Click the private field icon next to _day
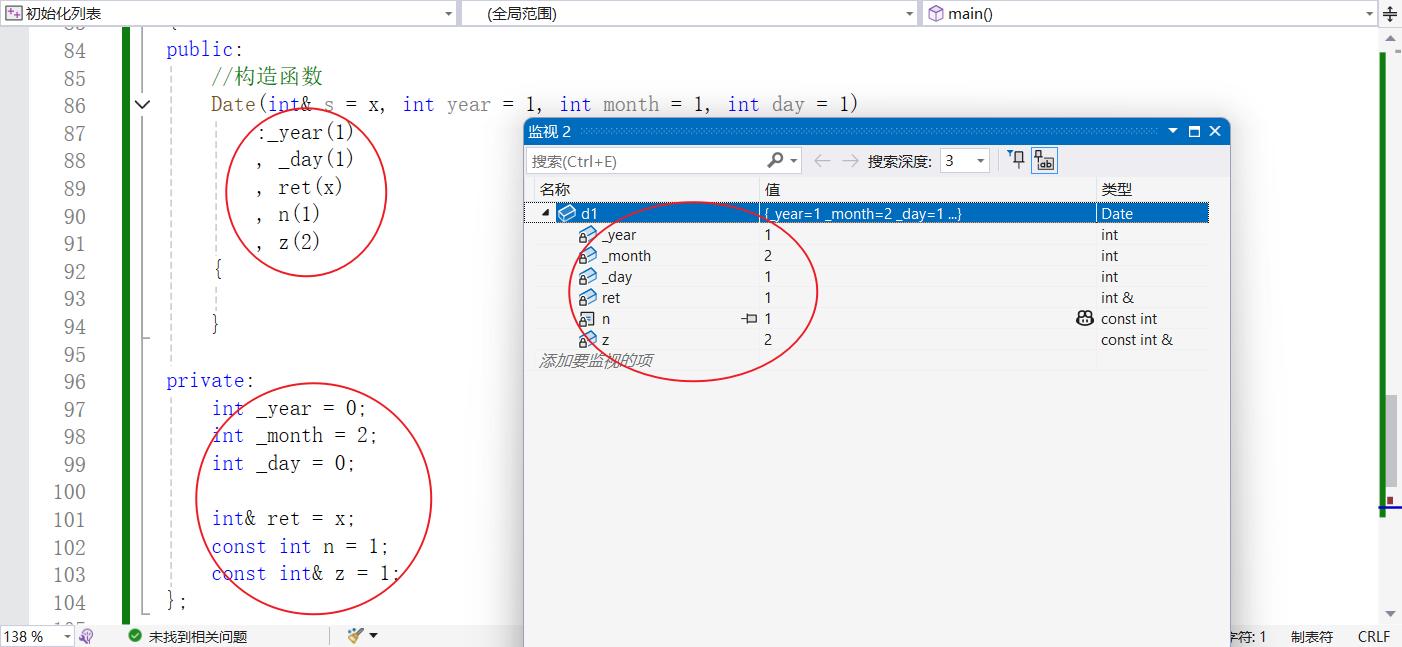This screenshot has height=647, width=1402. coord(588,277)
